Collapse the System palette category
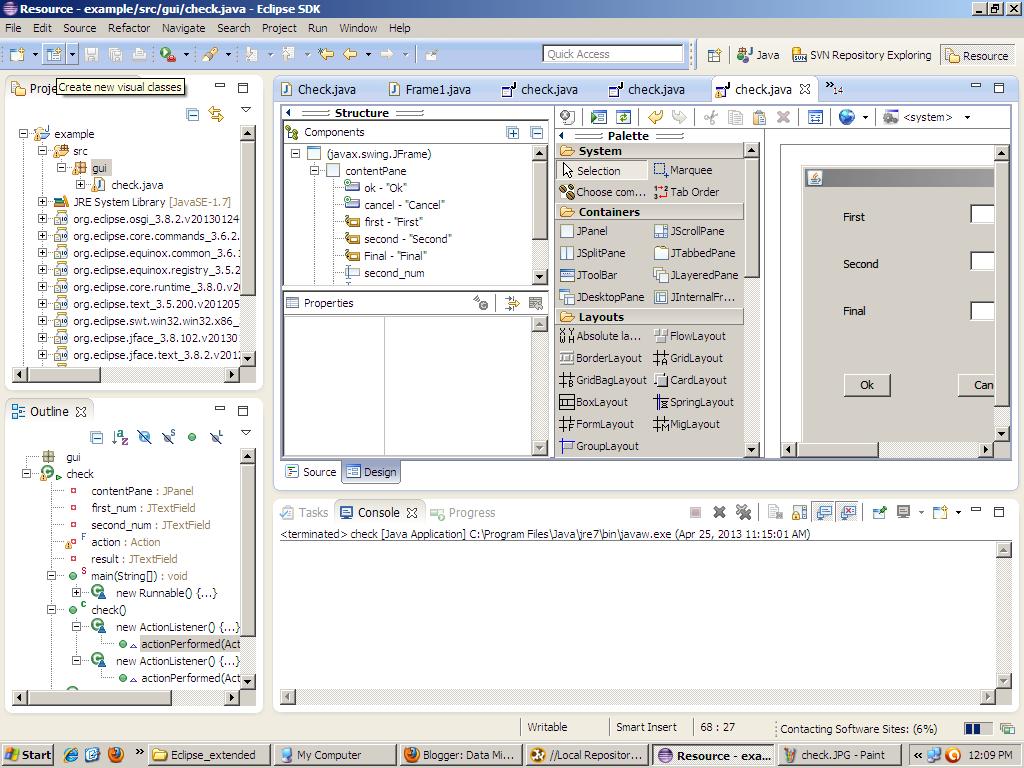 click(x=650, y=151)
